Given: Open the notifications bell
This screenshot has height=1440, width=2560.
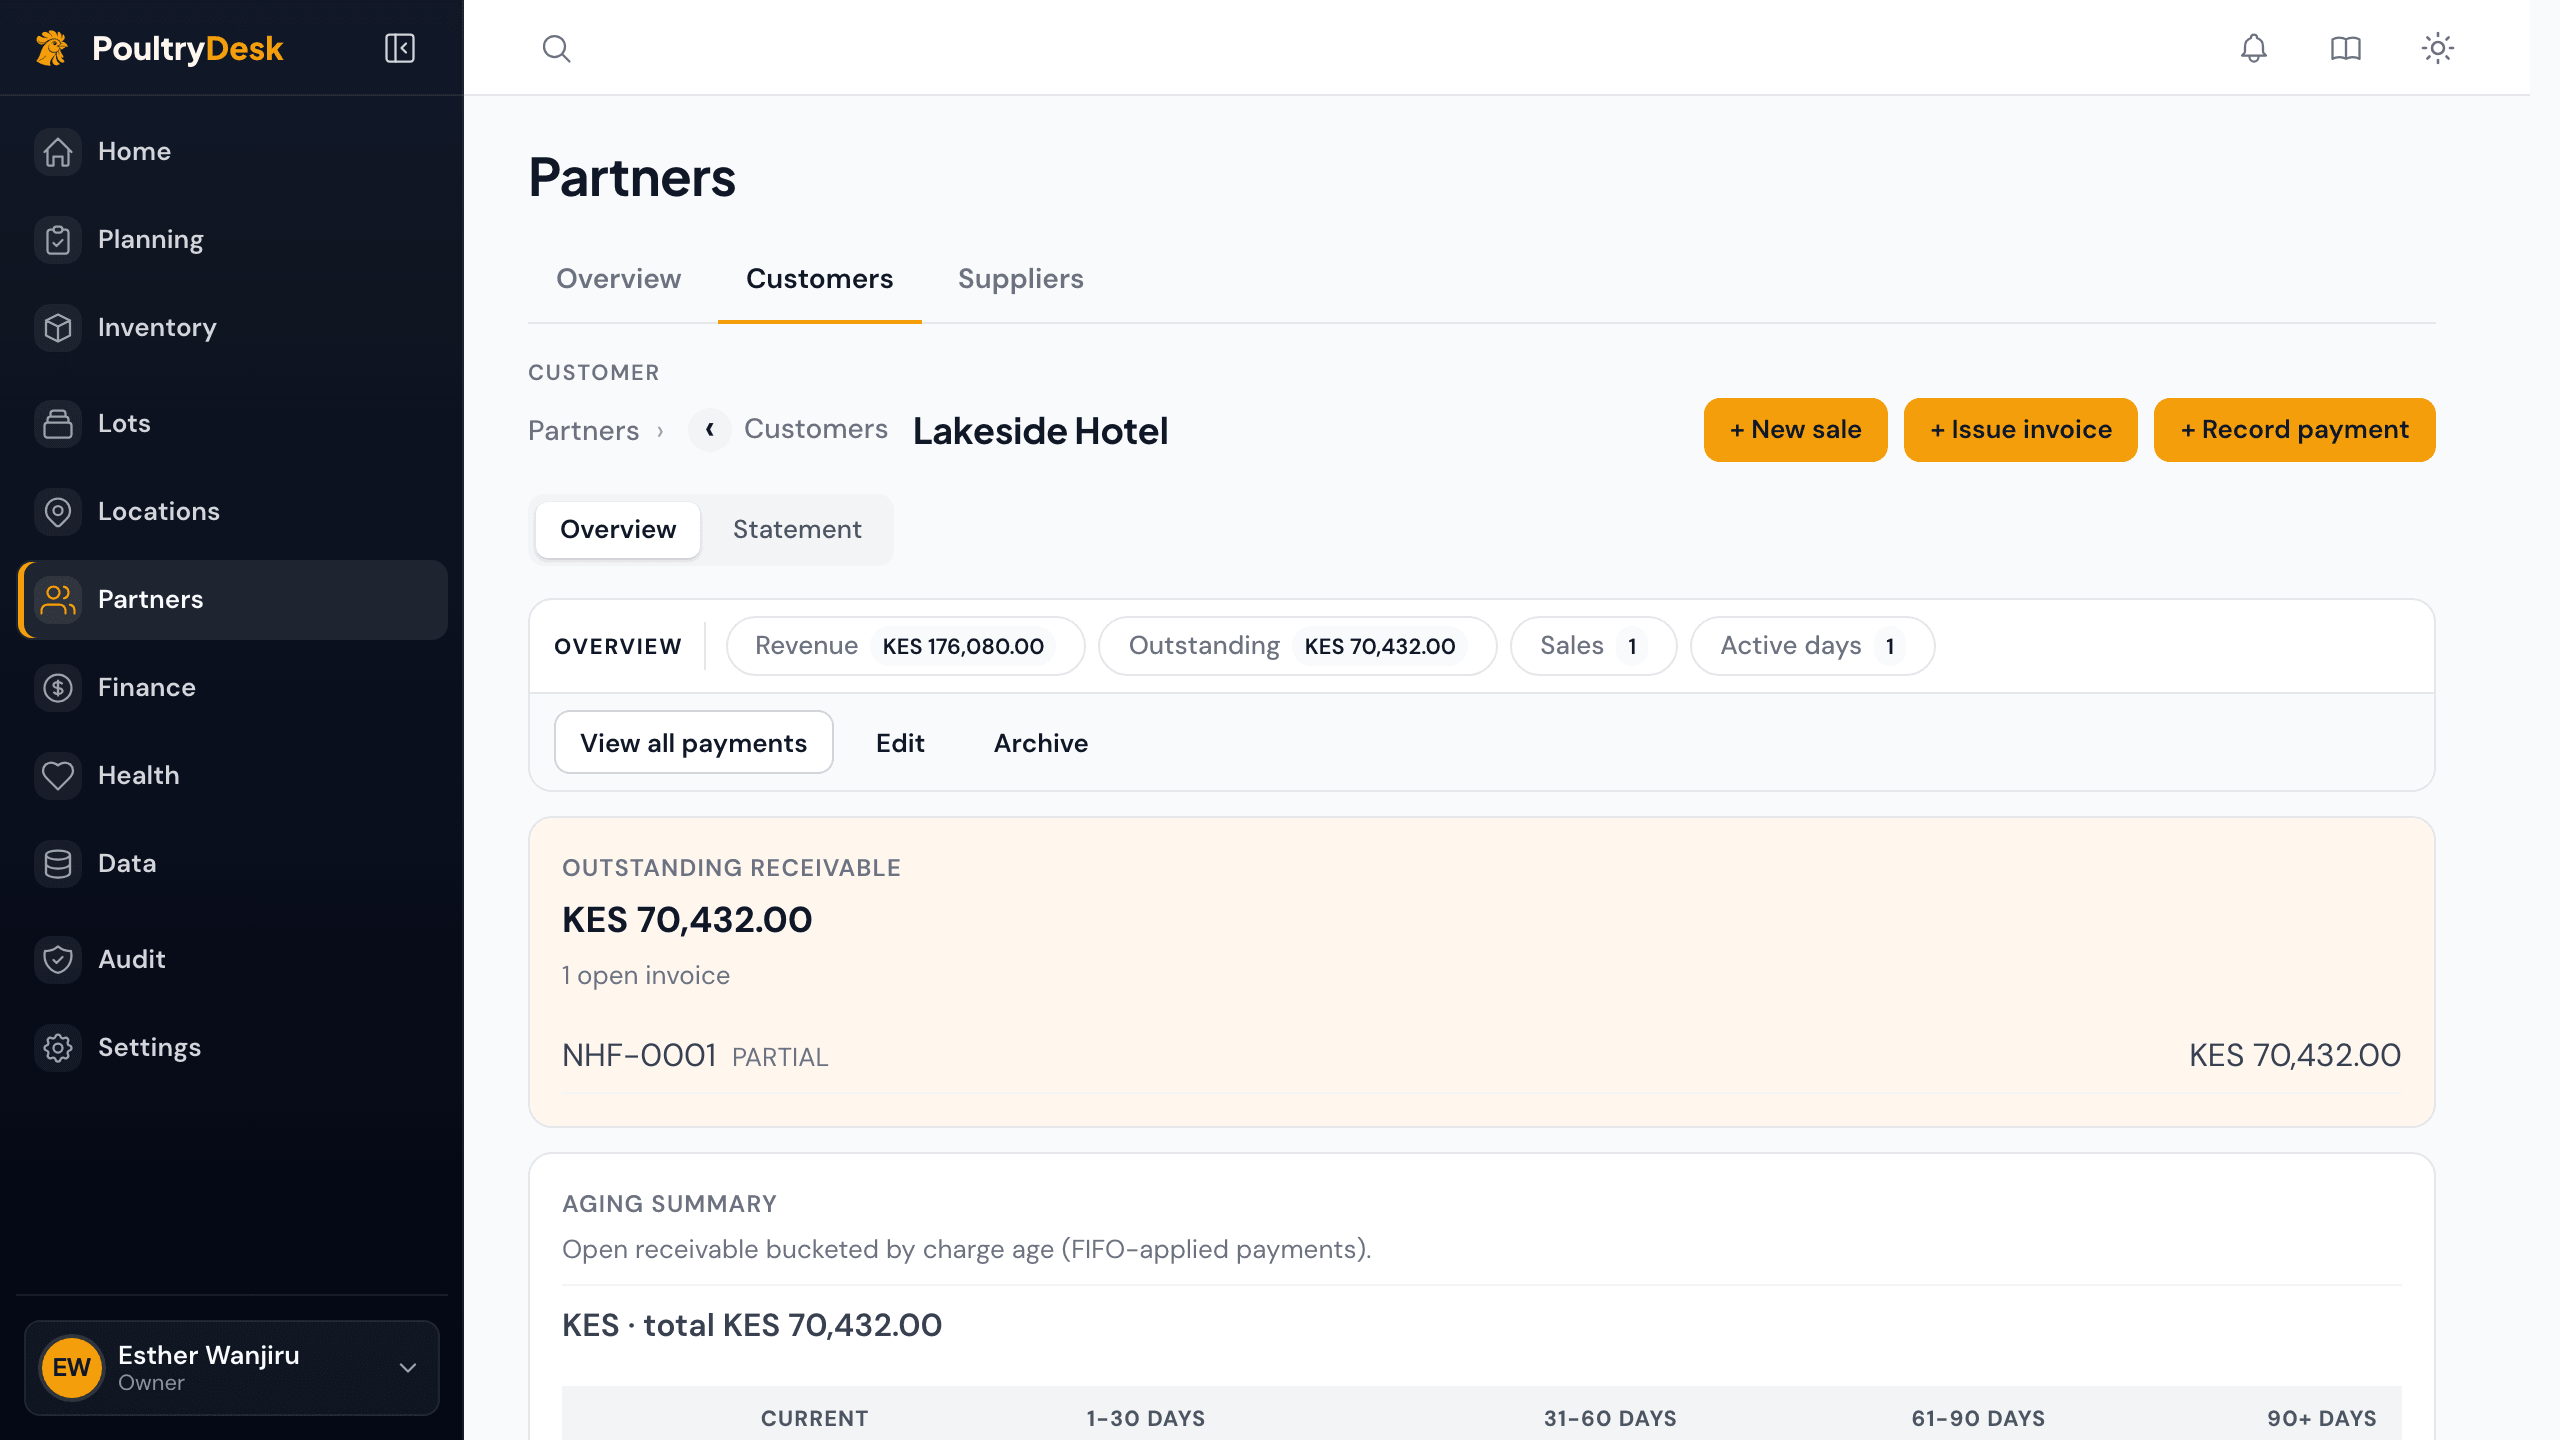Looking at the screenshot, I should [x=2253, y=48].
